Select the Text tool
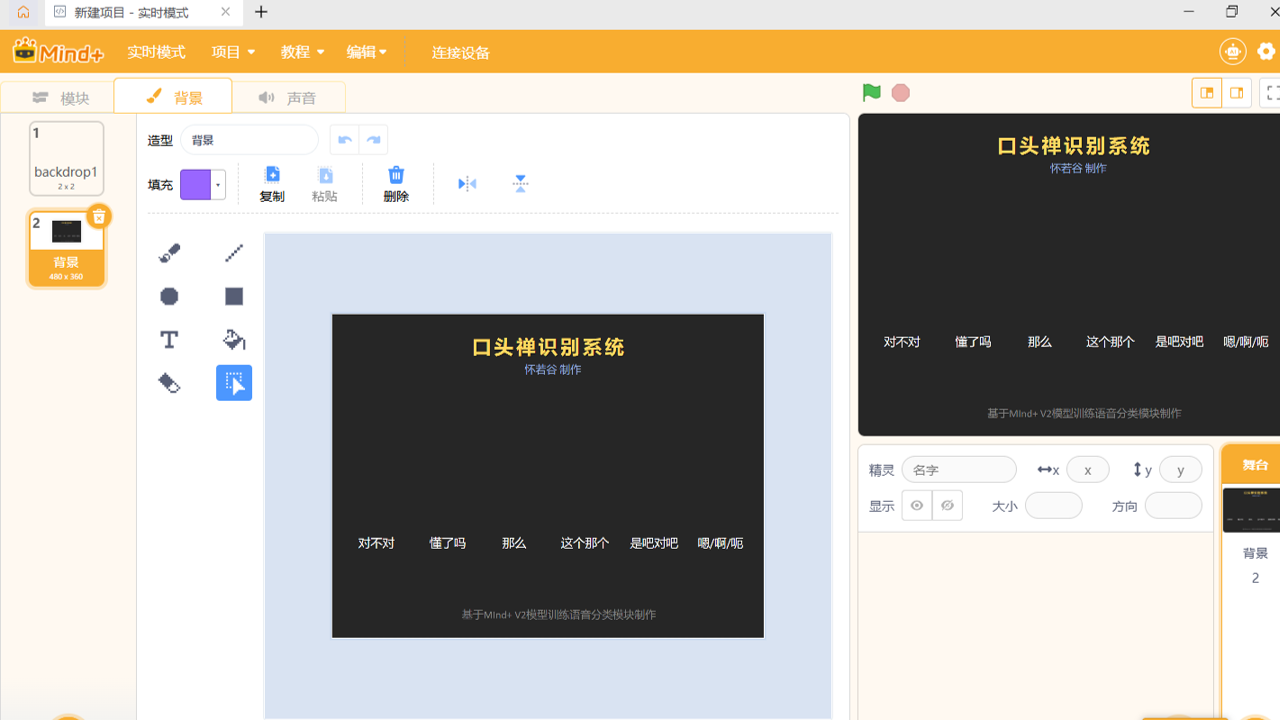The width and height of the screenshot is (1280, 720). [x=168, y=339]
